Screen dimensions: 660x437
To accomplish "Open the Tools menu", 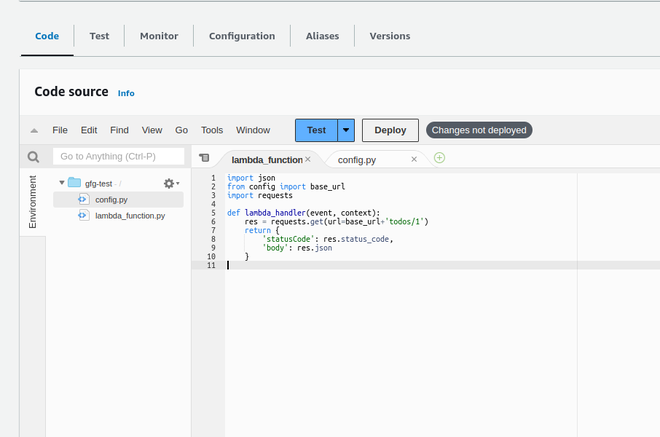I will (212, 130).
